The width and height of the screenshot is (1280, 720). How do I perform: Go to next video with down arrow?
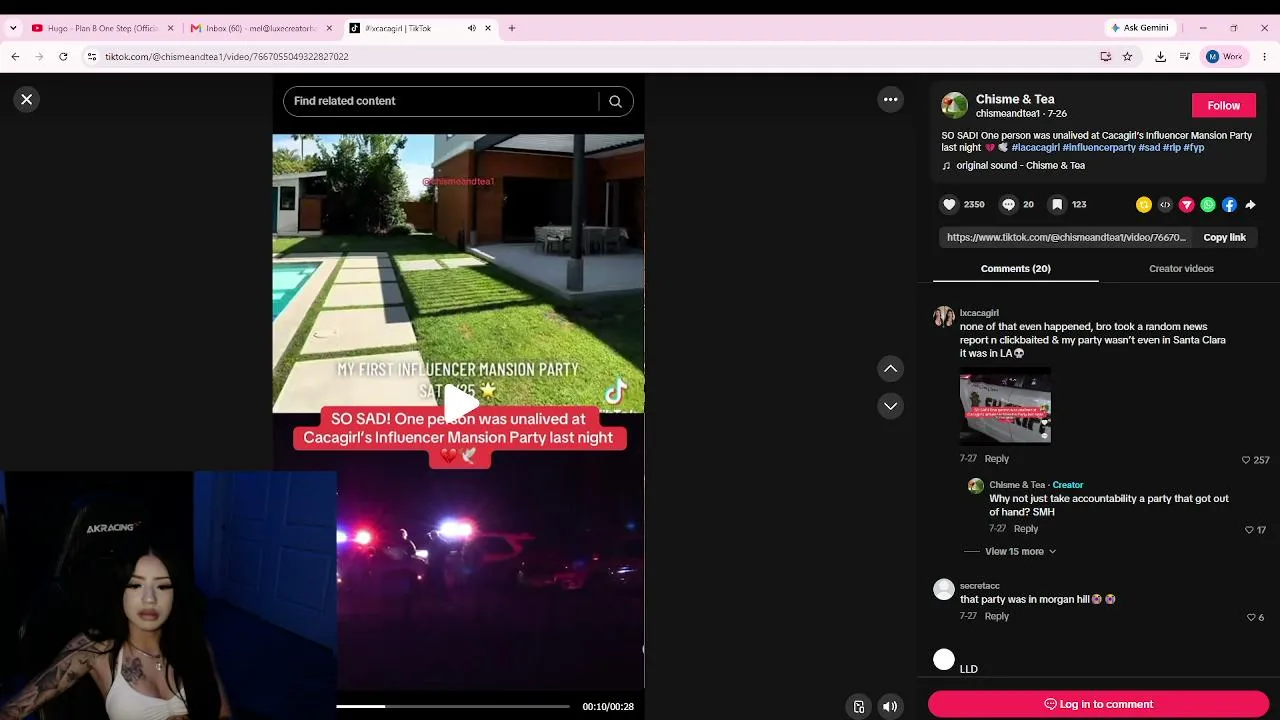[x=890, y=406]
